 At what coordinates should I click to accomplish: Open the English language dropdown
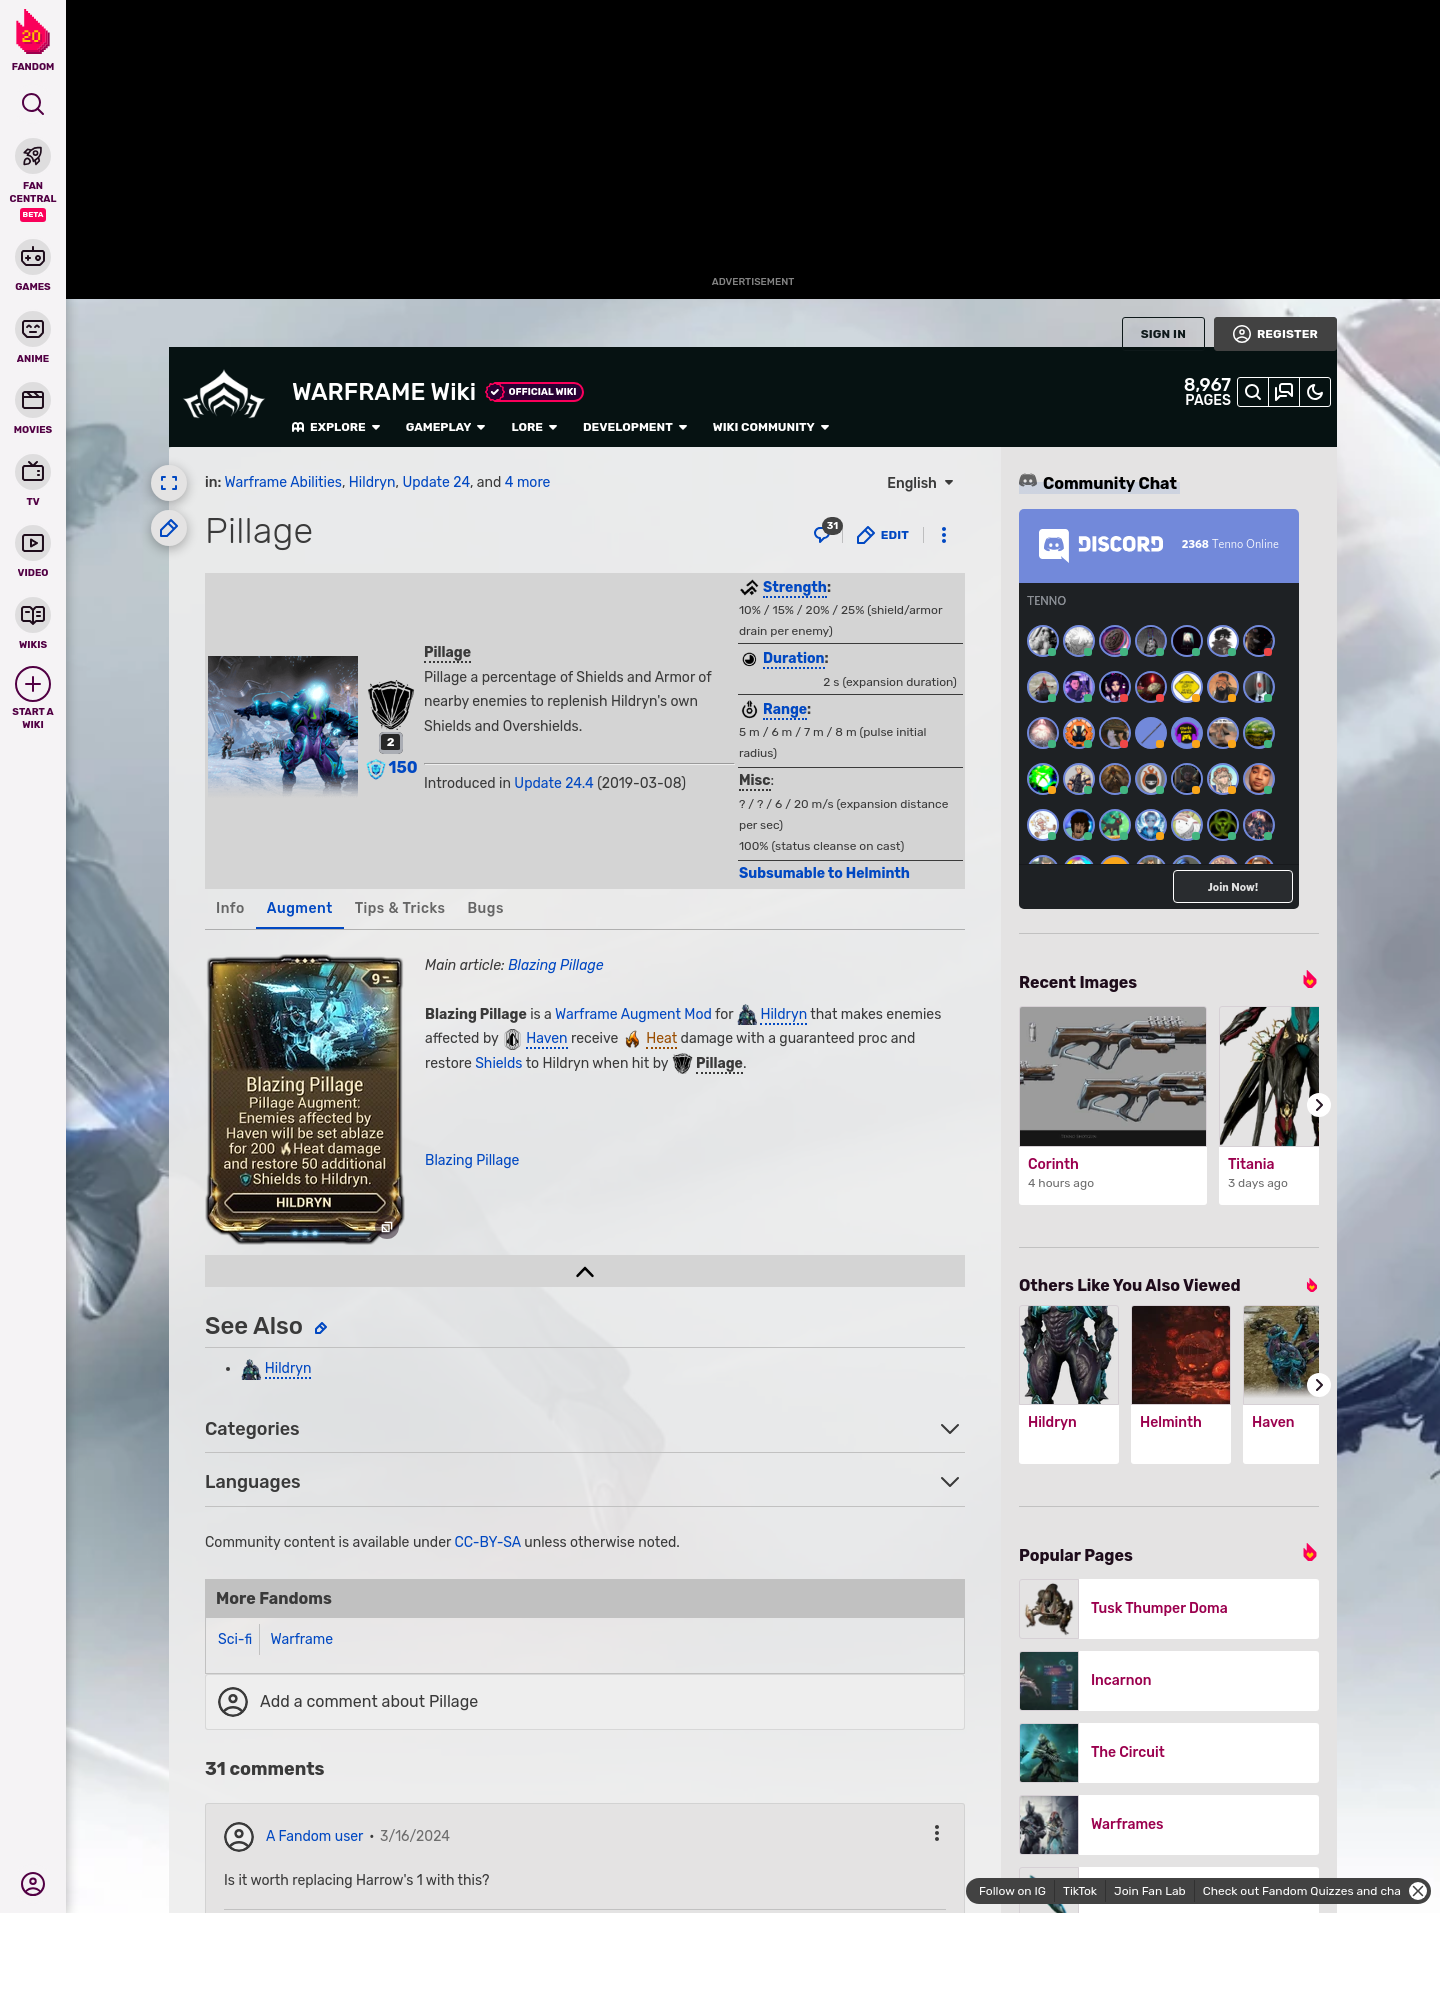click(920, 483)
